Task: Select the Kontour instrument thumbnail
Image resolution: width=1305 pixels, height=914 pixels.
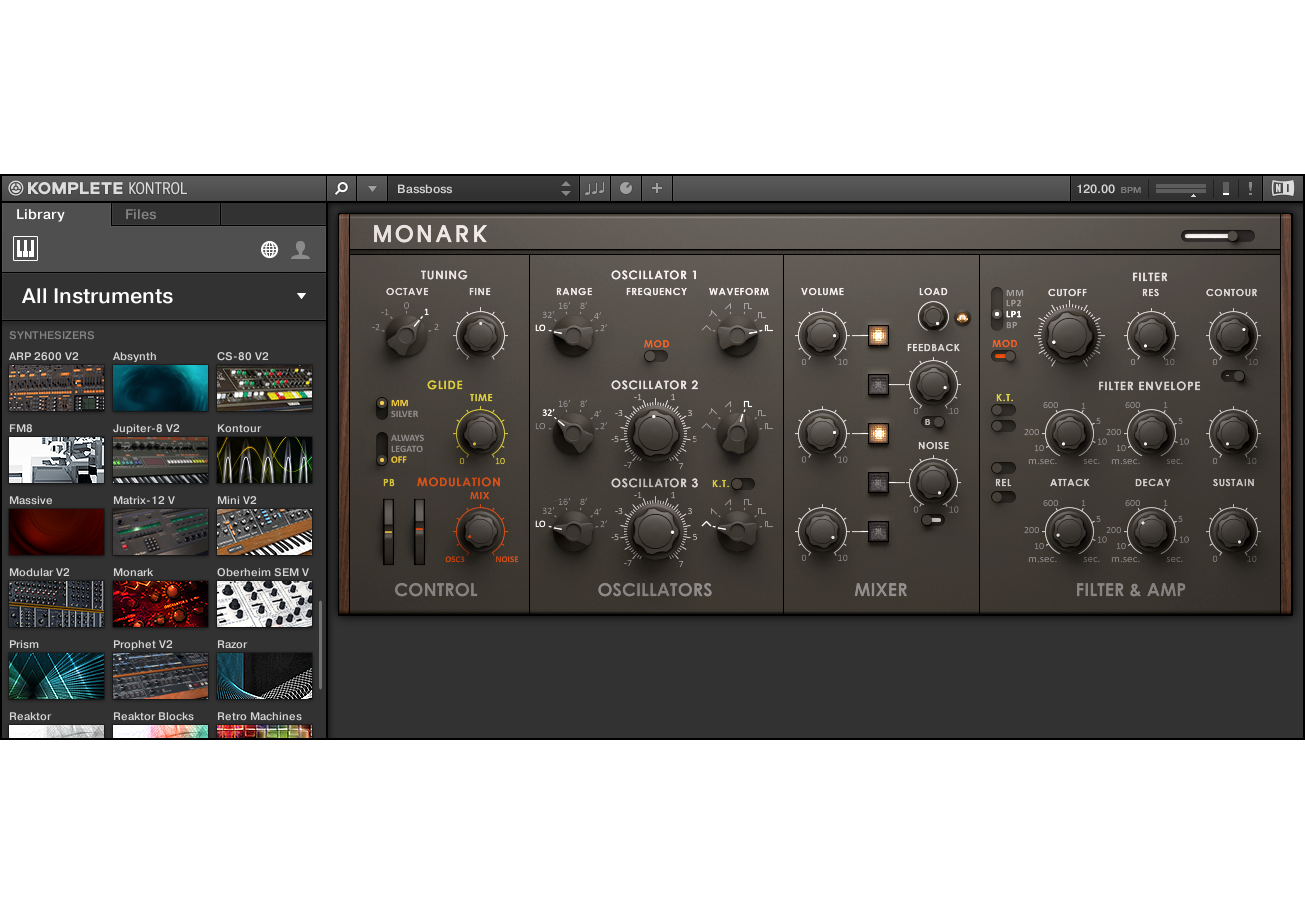Action: click(x=264, y=460)
